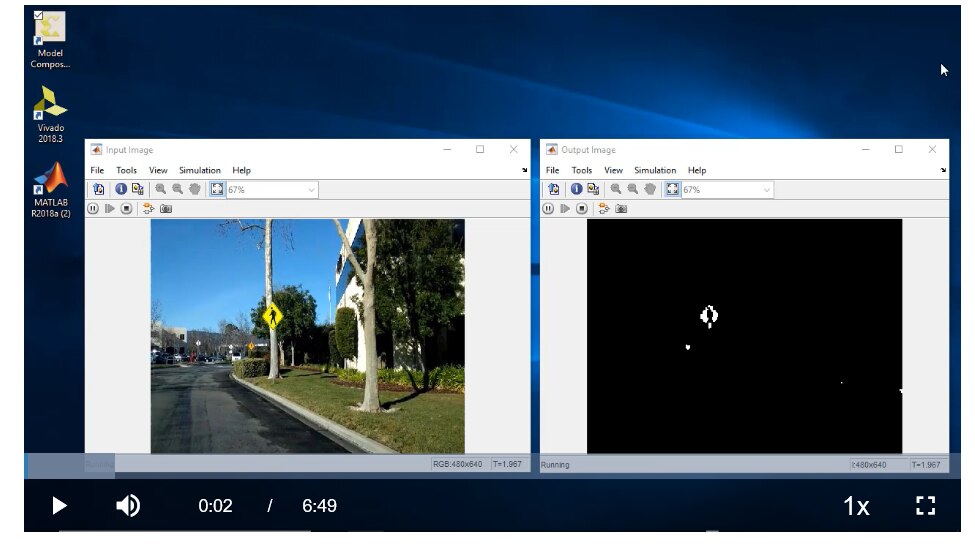Open Help menu in Input Image window
The height and width of the screenshot is (557, 975).
241,170
